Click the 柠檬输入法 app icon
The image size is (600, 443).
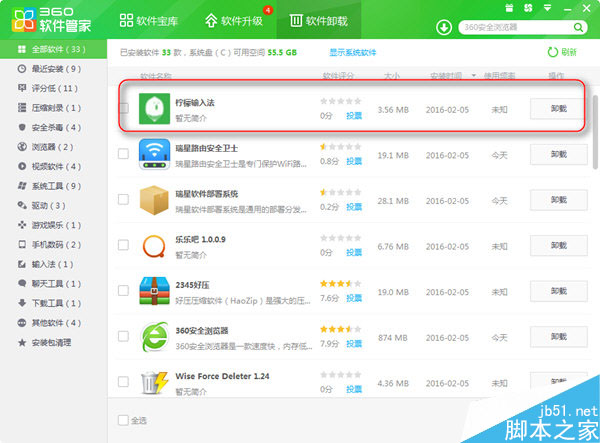154,109
